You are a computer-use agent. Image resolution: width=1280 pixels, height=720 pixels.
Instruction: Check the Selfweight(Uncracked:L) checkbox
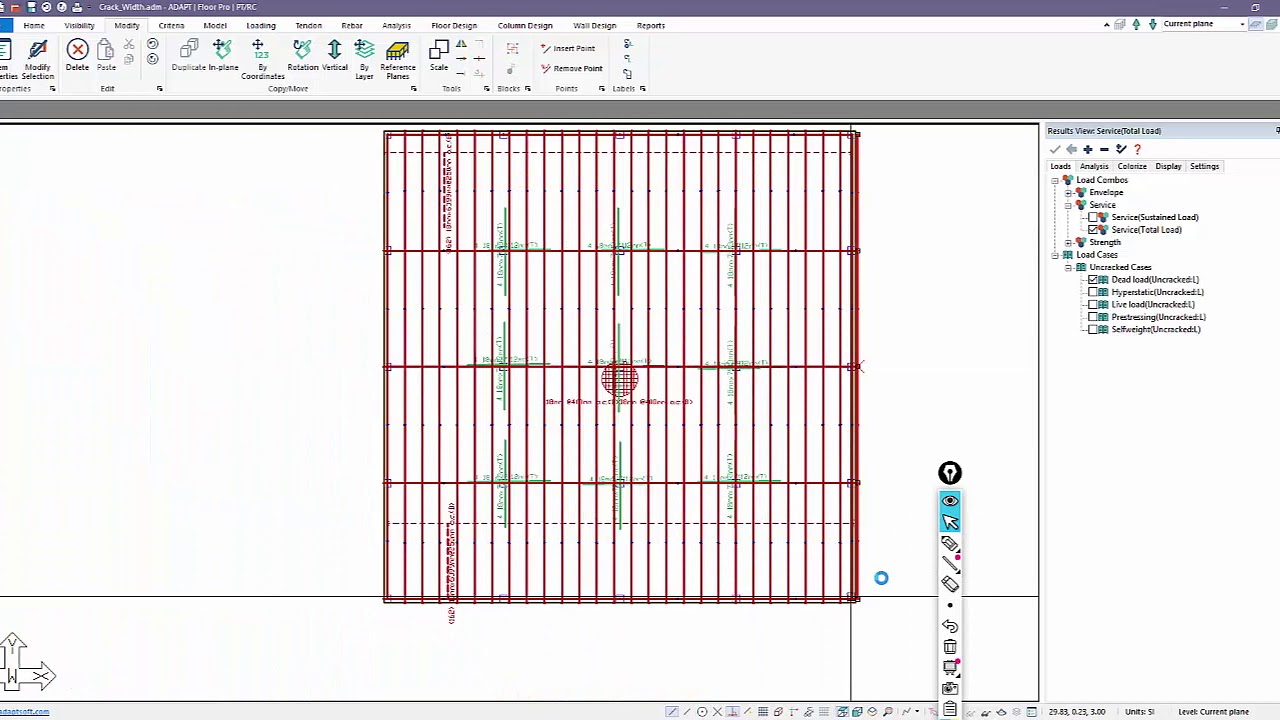(x=1093, y=330)
